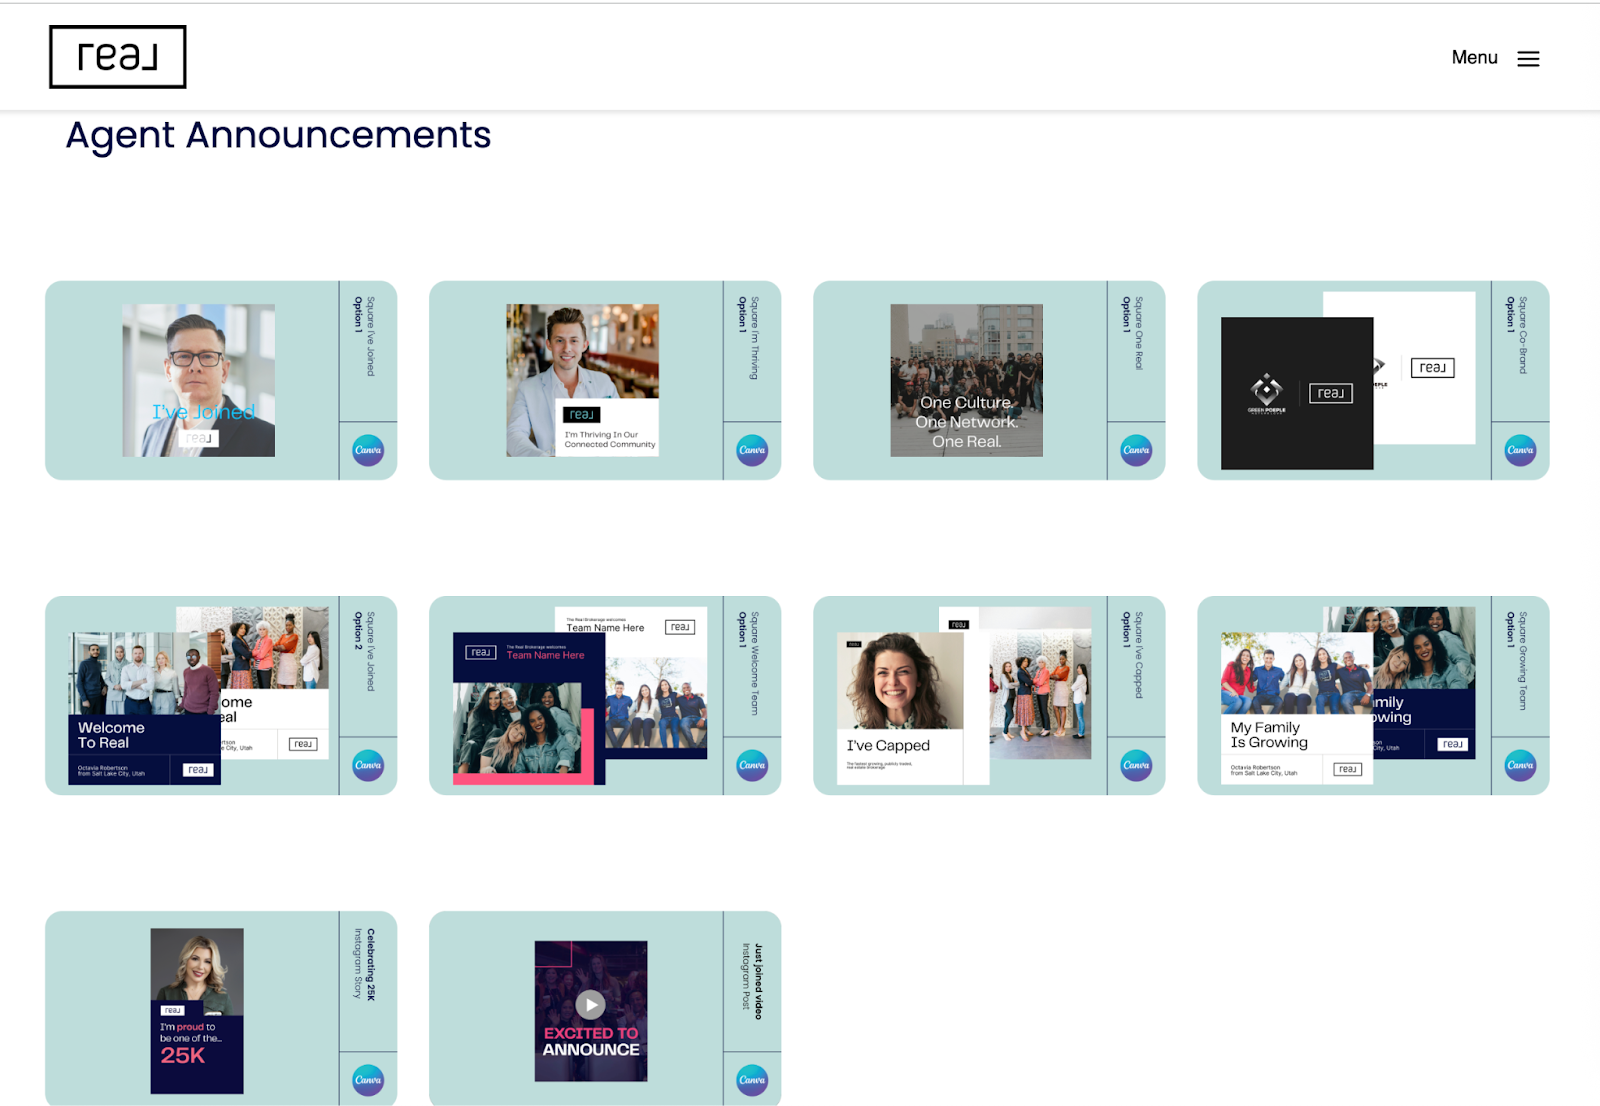The image size is (1600, 1106).
Task: Click the Agent Announcements heading
Action: click(x=278, y=135)
